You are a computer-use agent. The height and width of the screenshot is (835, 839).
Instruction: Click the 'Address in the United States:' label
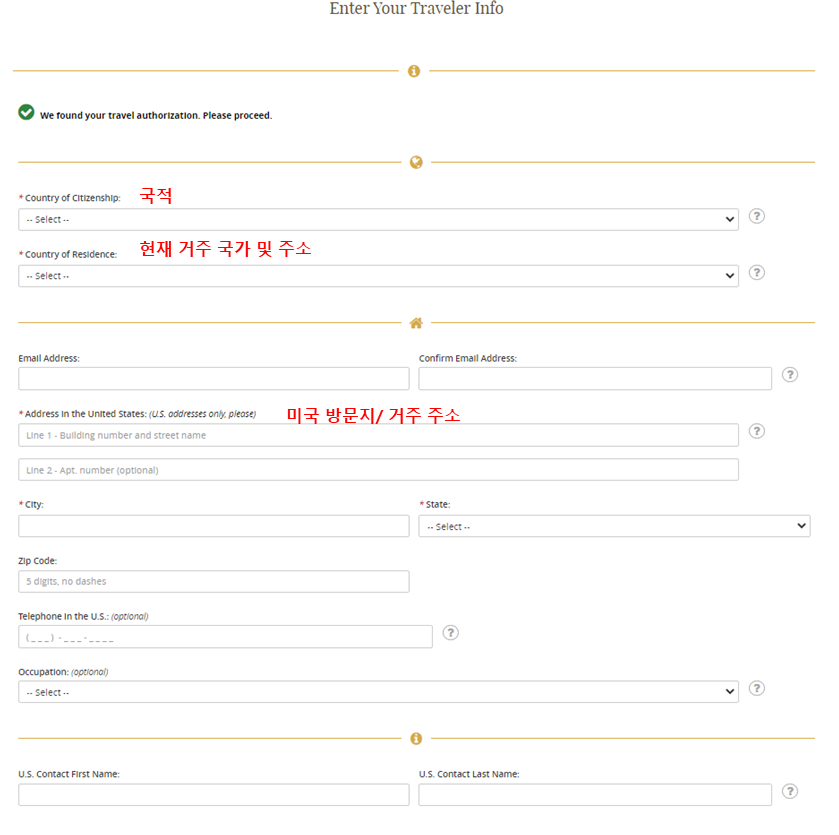coord(86,414)
